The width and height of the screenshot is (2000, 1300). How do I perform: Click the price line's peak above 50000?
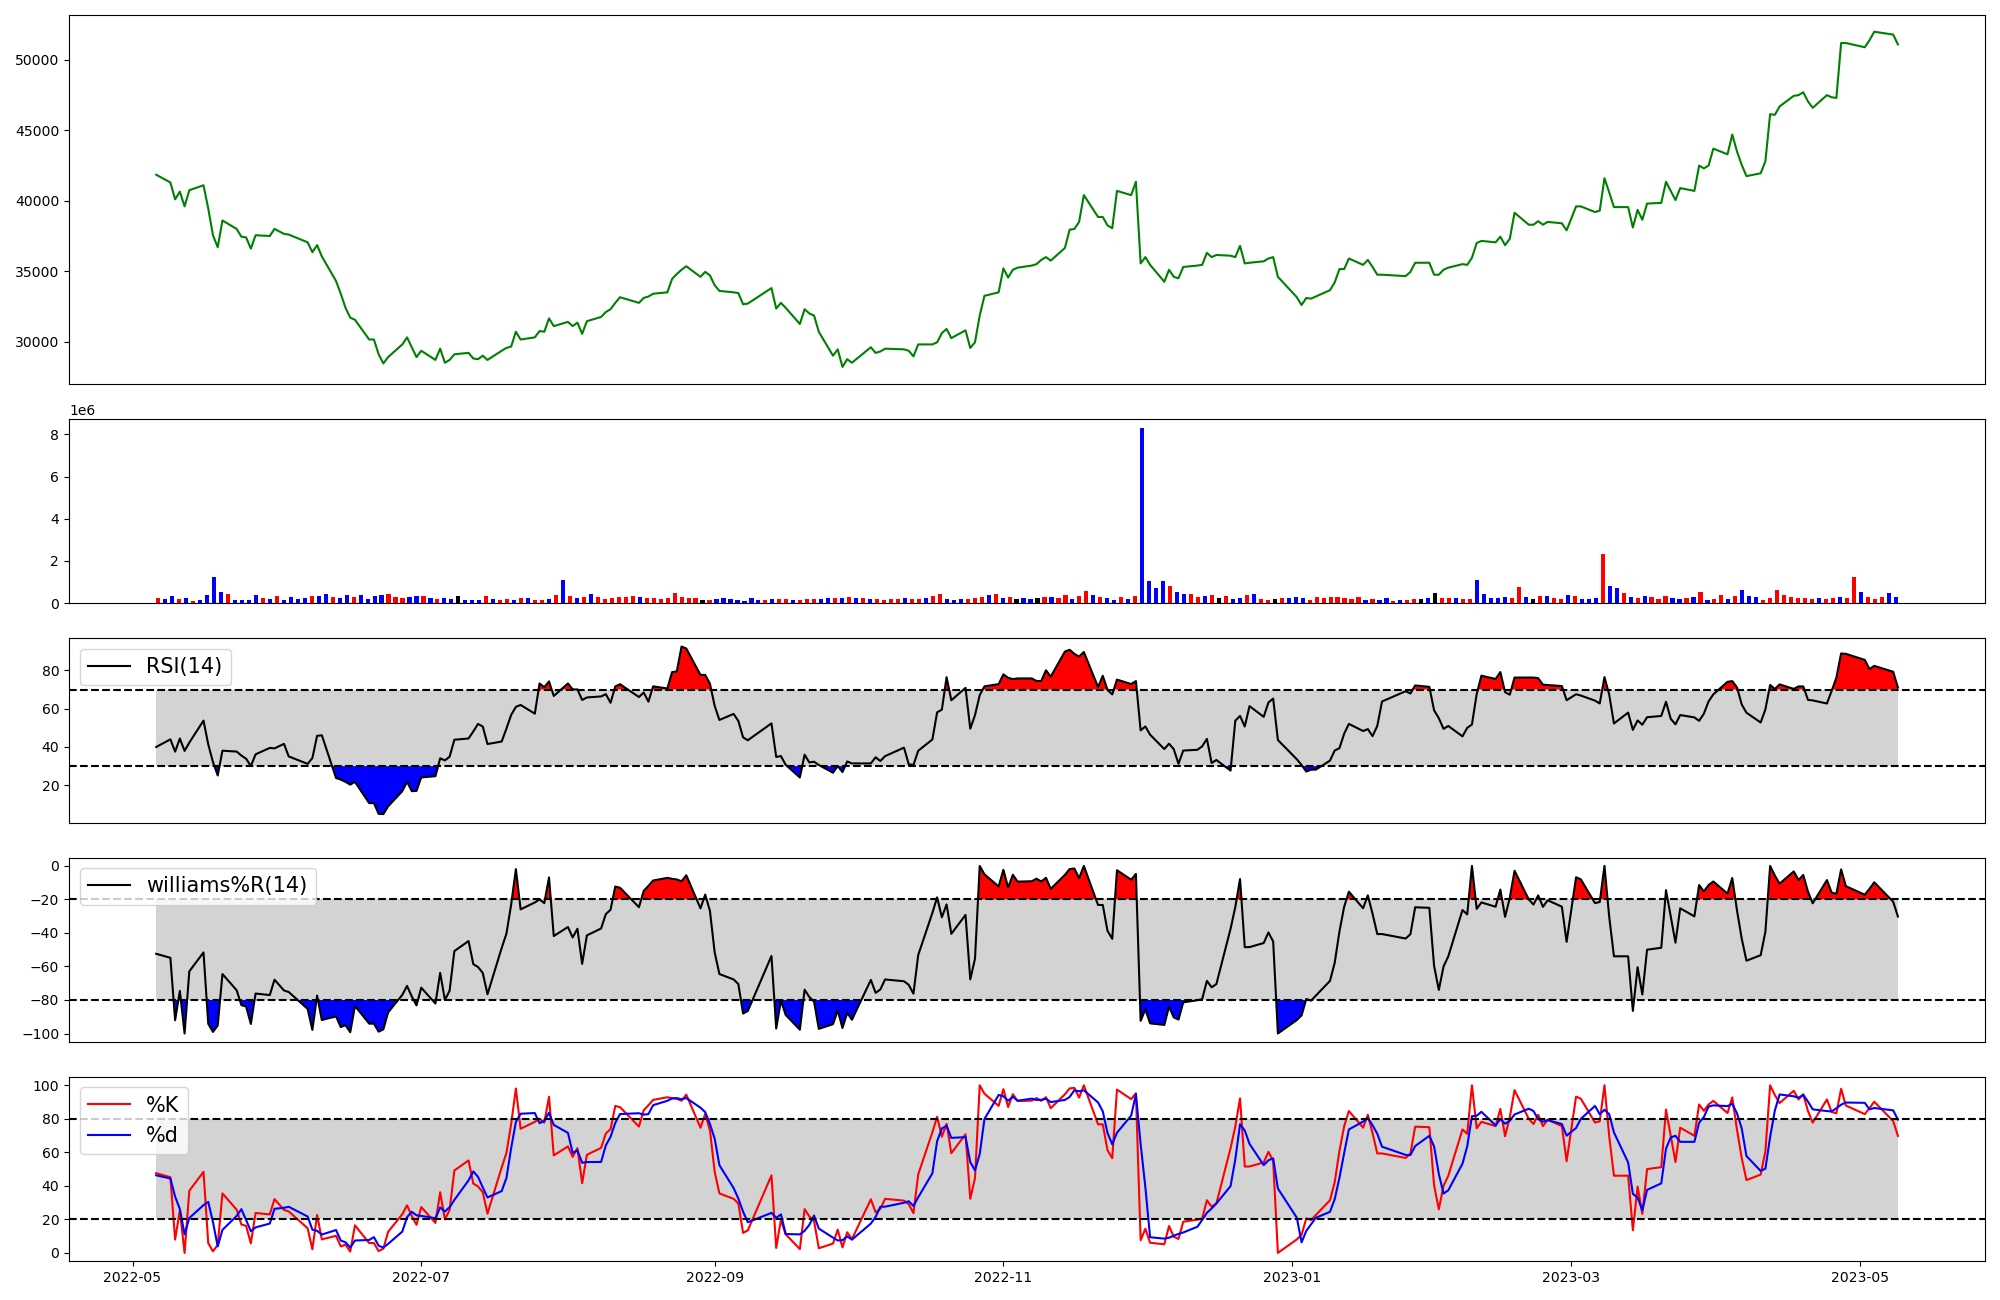1876,32
